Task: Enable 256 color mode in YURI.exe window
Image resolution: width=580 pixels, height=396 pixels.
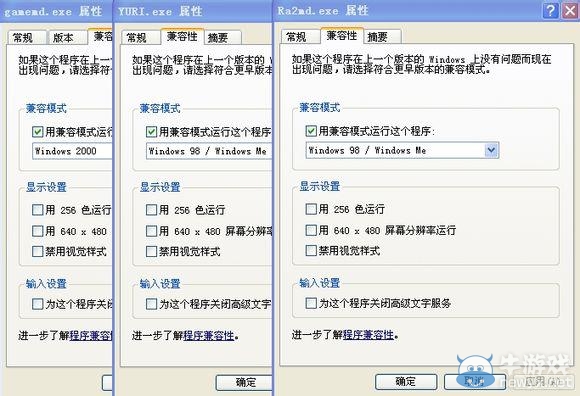Action: [x=151, y=210]
